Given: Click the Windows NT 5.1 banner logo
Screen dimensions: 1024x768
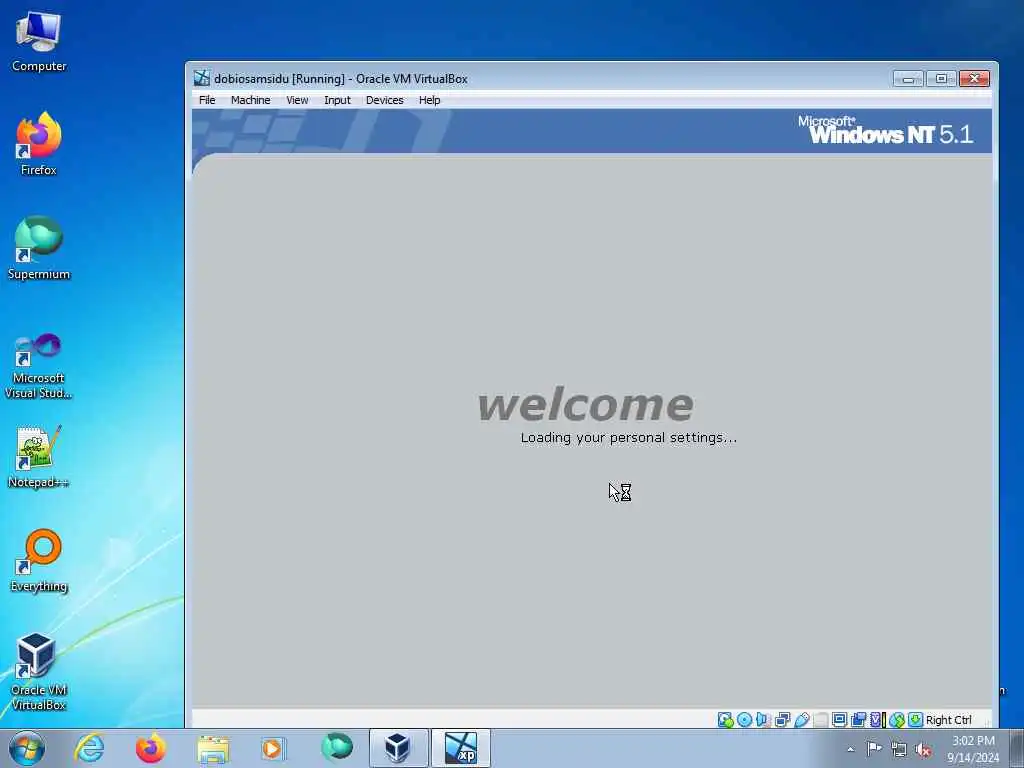Looking at the screenshot, I should (886, 130).
